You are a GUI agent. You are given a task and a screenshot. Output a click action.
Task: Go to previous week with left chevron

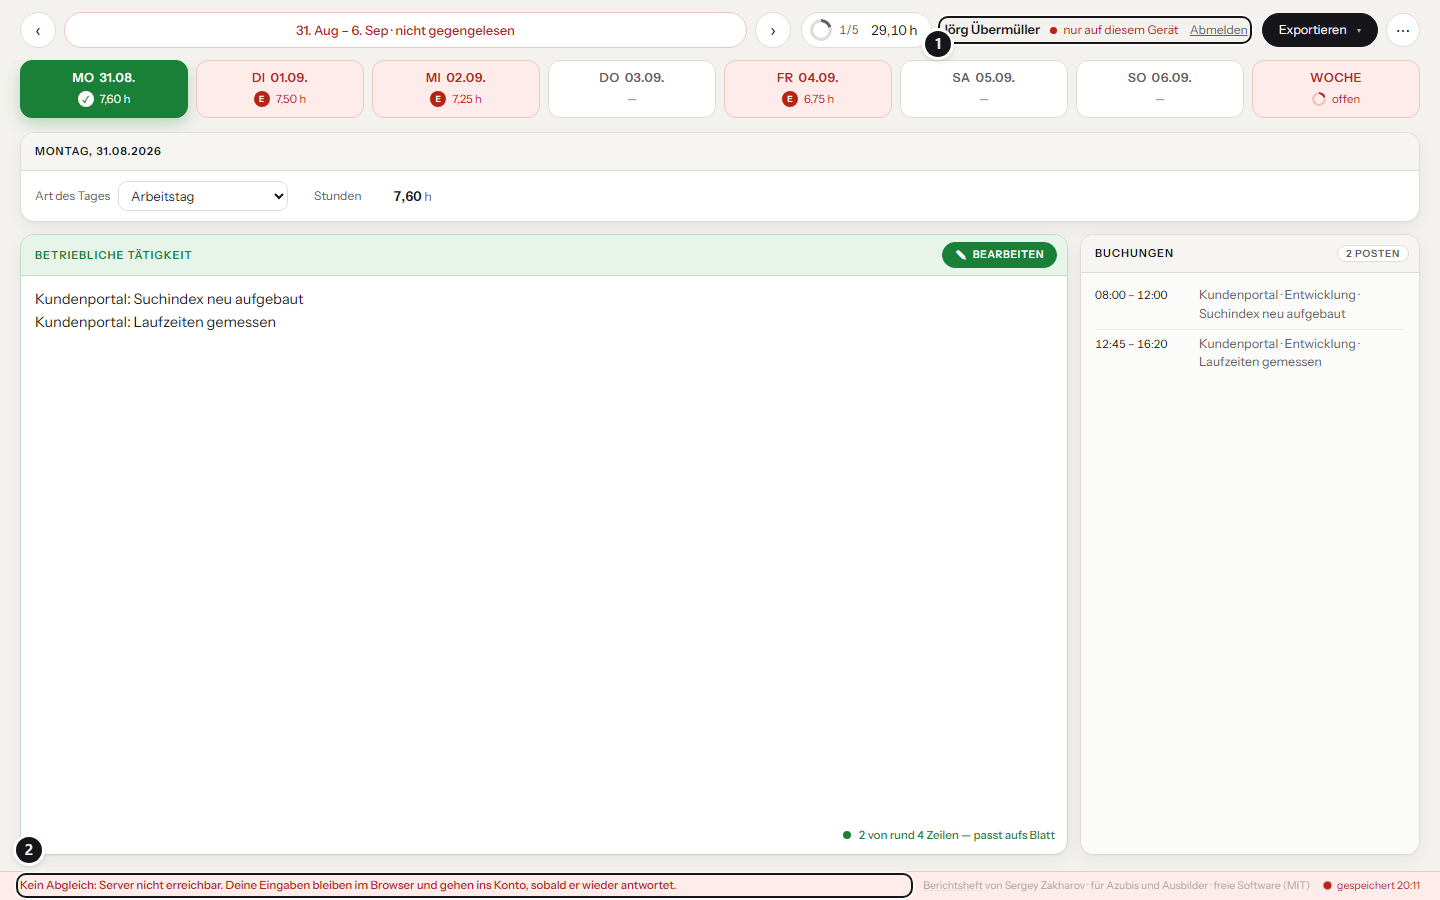(x=38, y=30)
